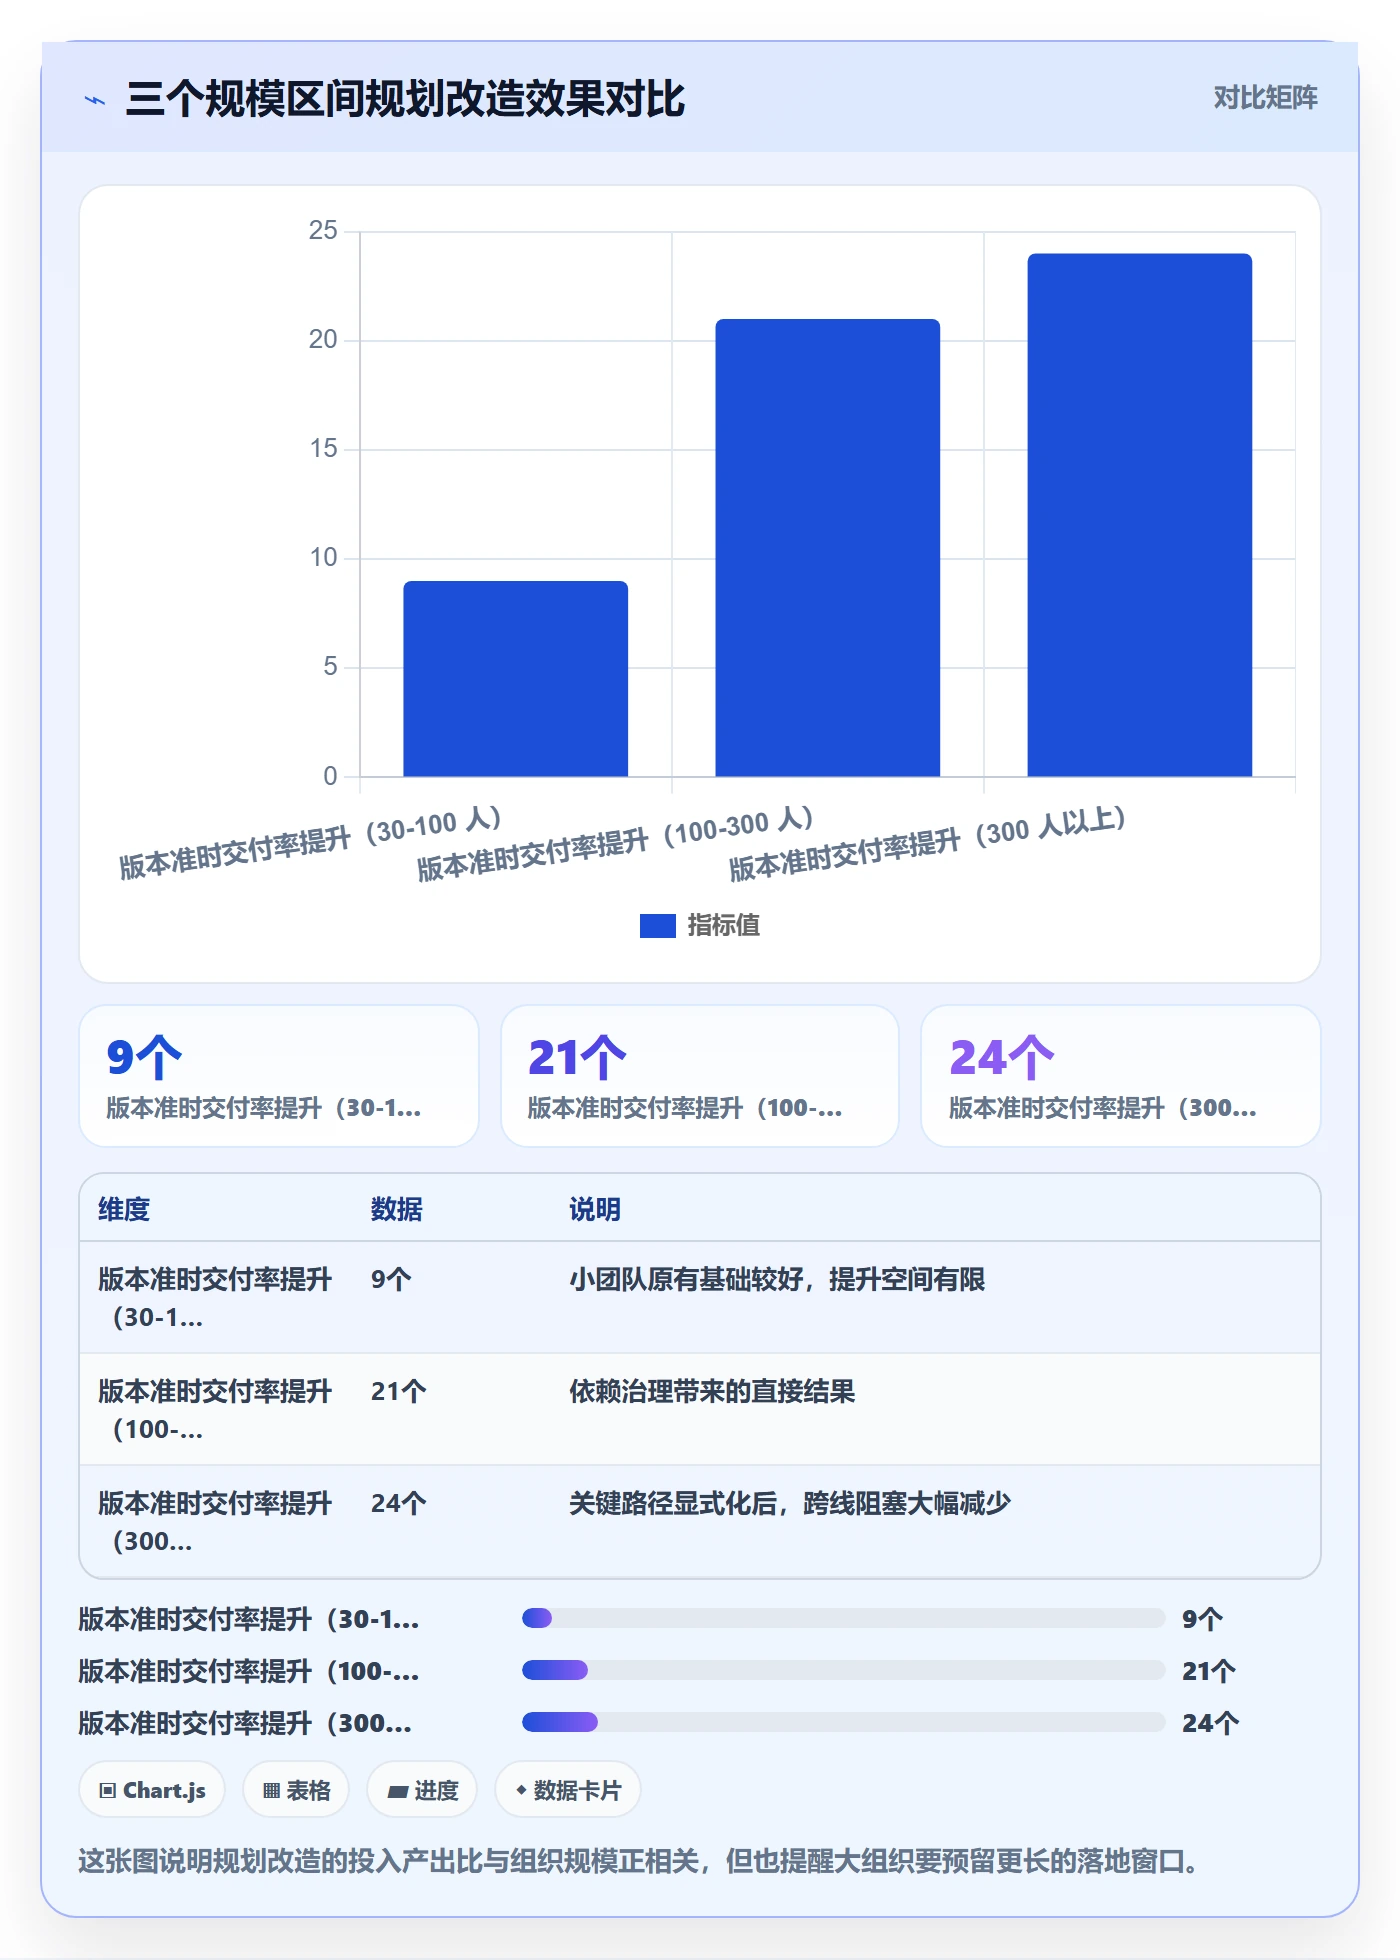This screenshot has height=1960, width=1400.
Task: Click the x-axis label 版本准时交付率提升（300 人以上）
Action: (927, 845)
